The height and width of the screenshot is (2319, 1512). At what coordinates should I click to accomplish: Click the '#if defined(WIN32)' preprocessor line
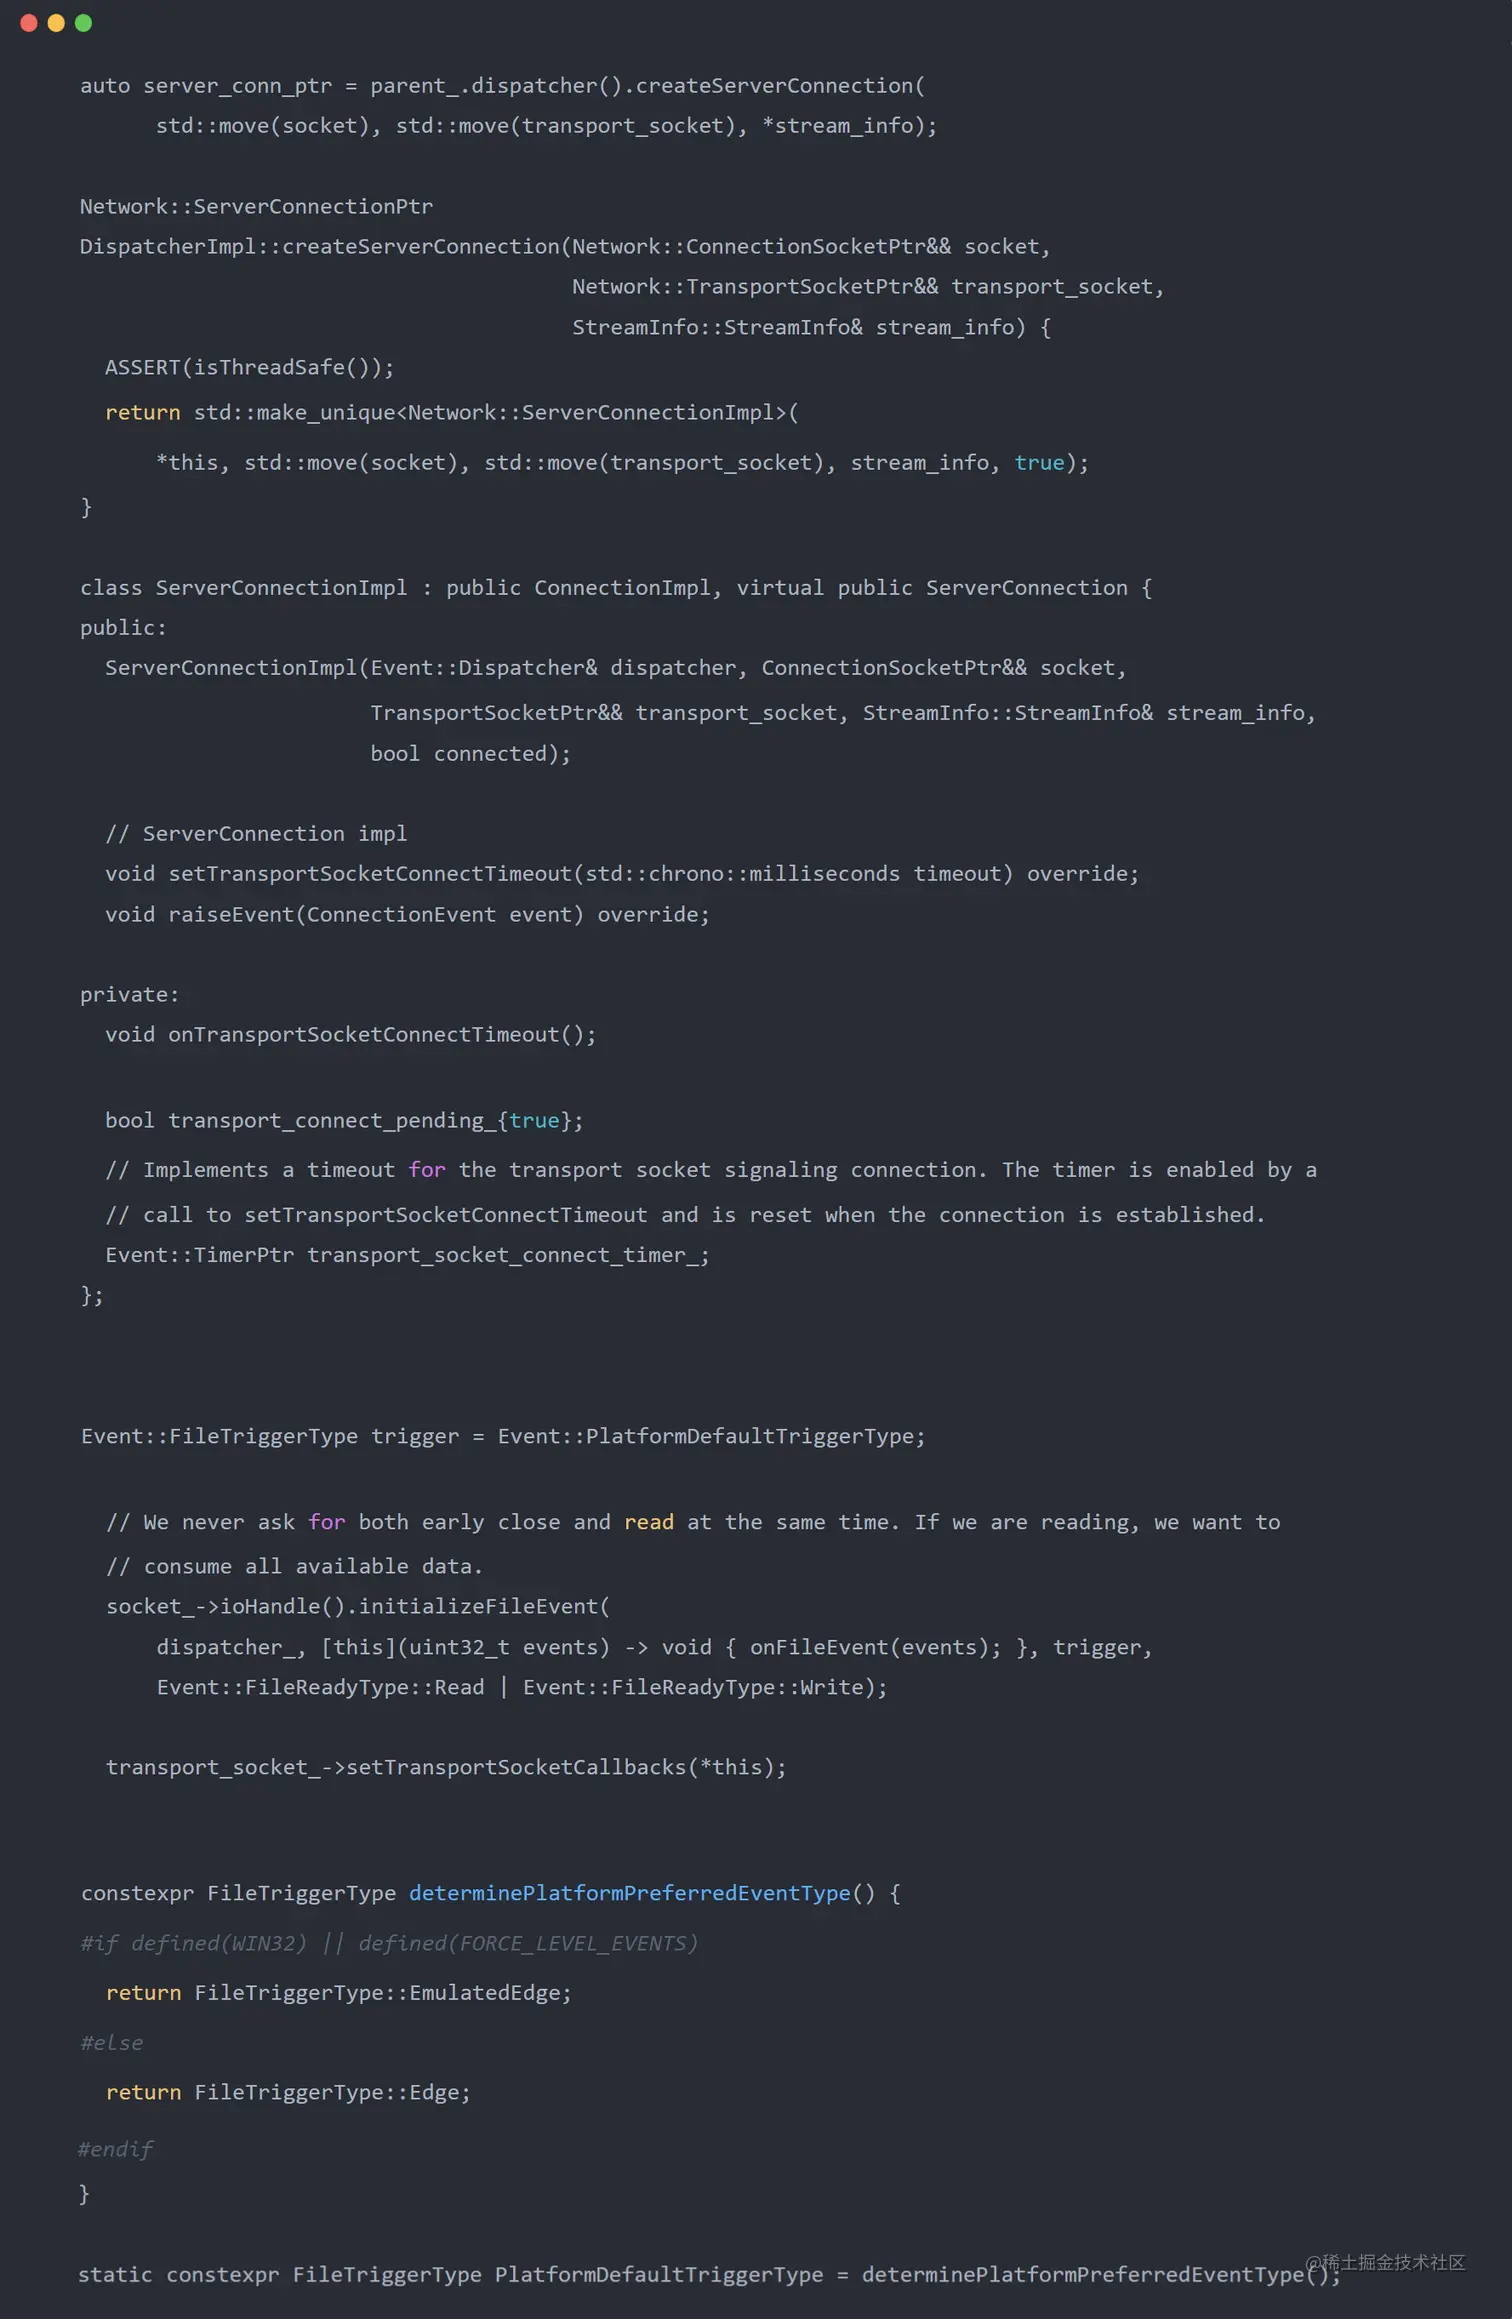pyautogui.click(x=389, y=1942)
